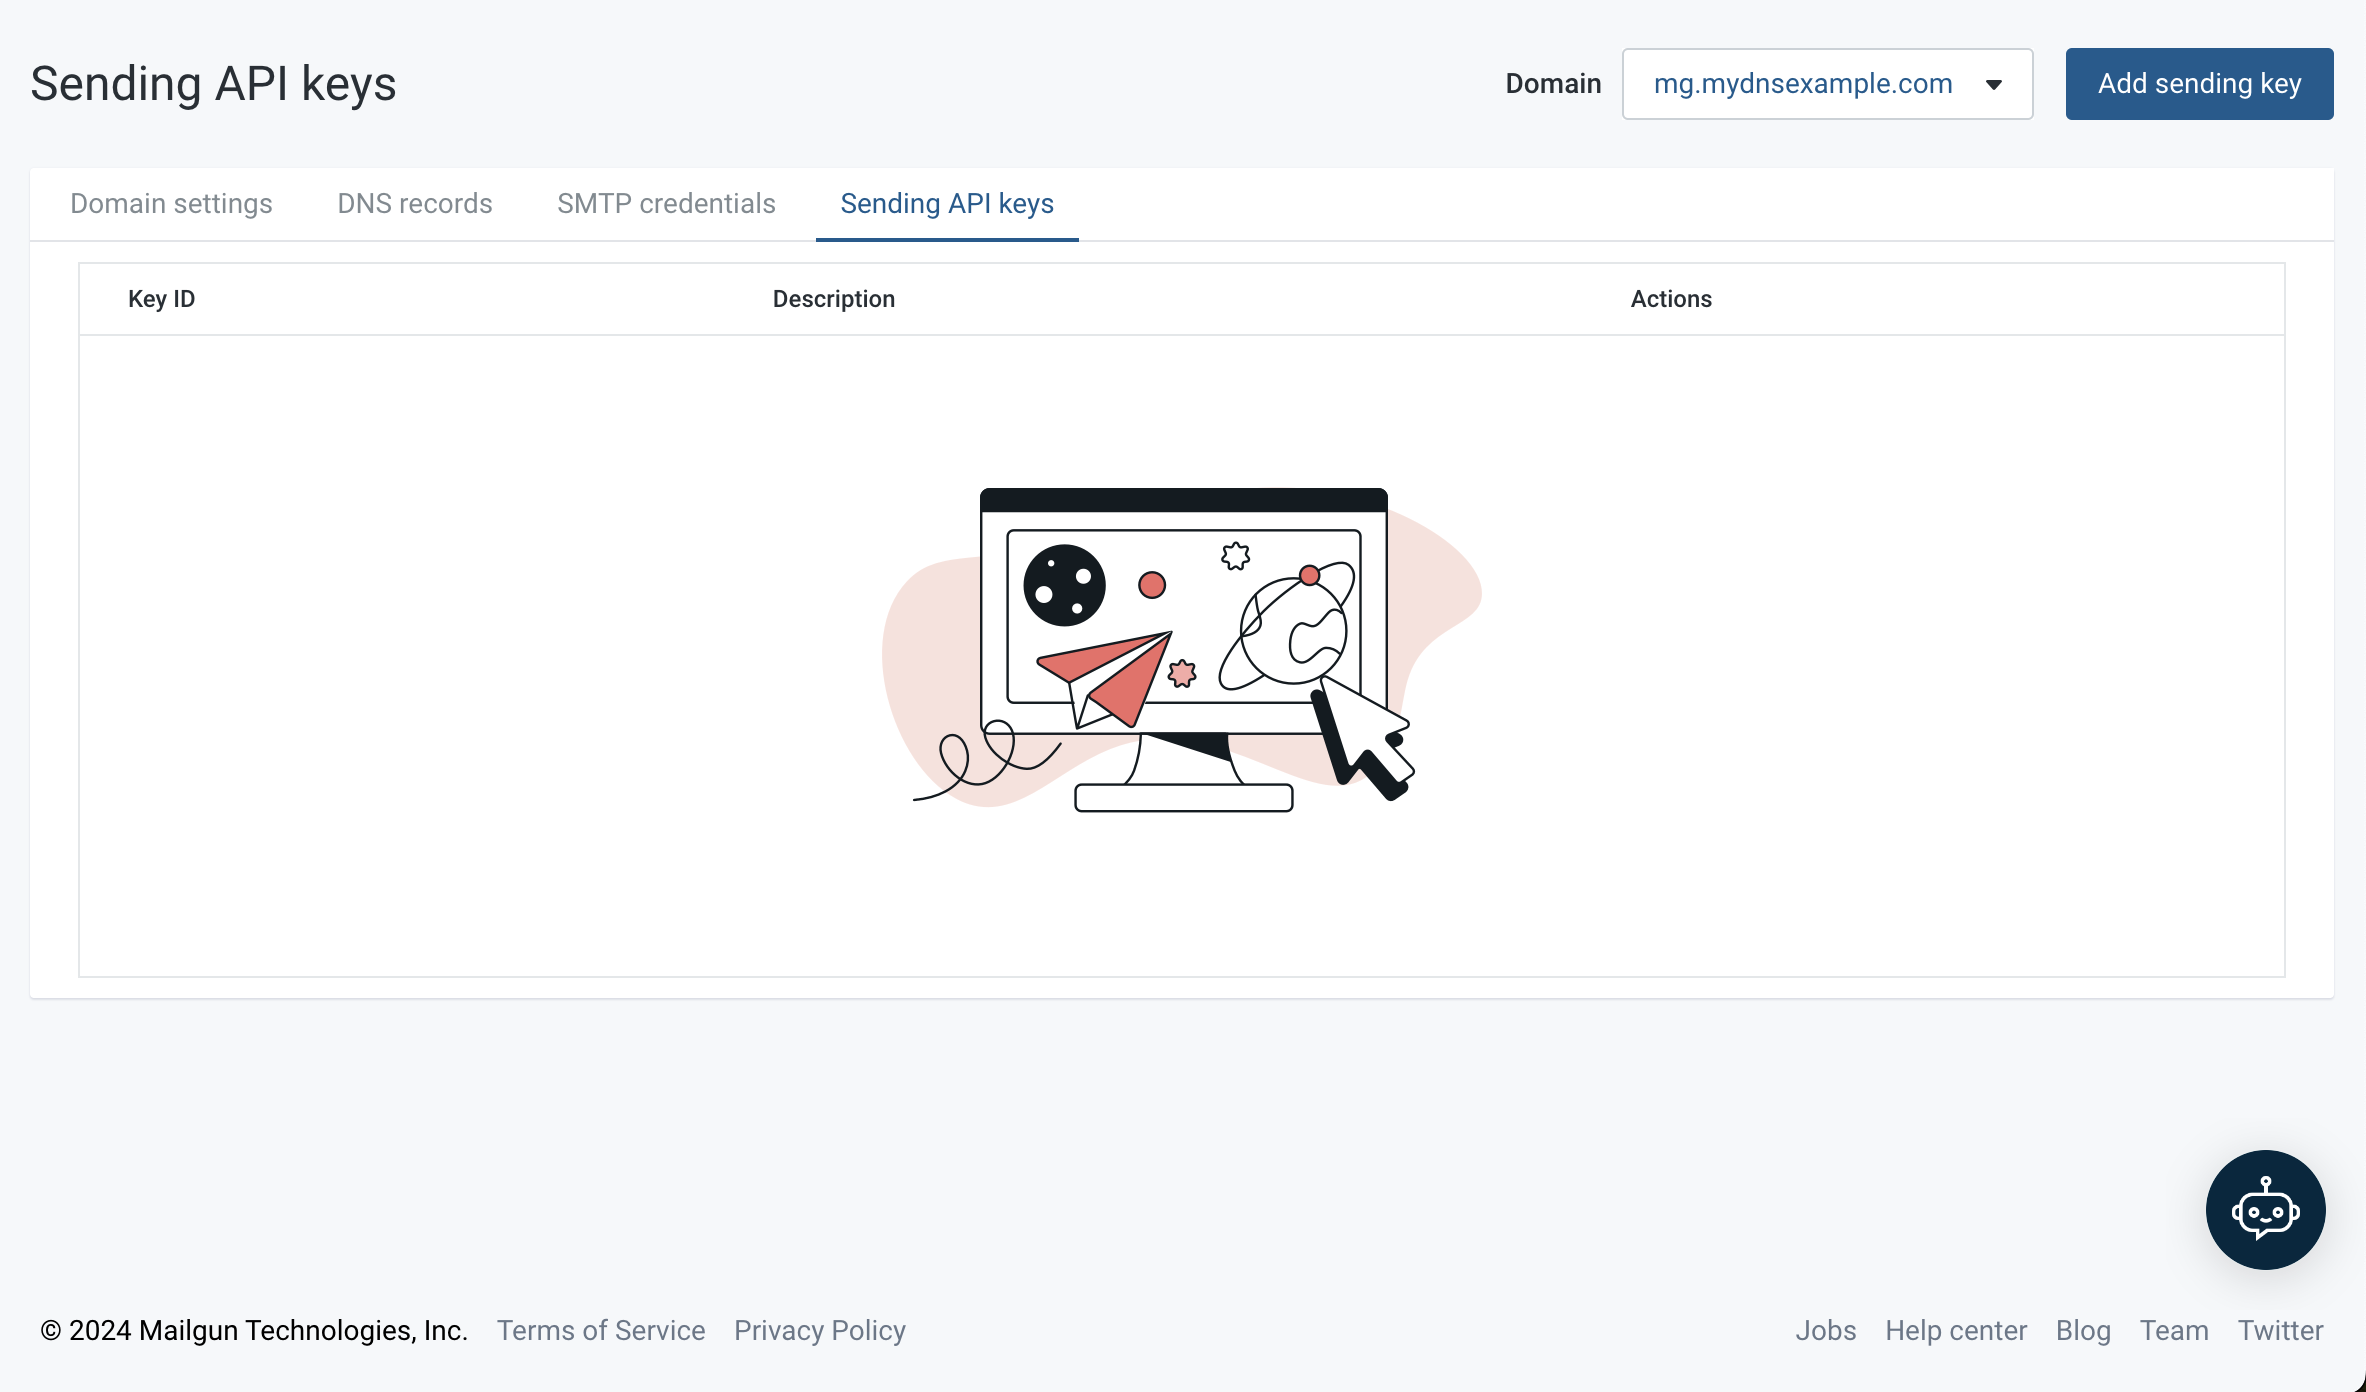Viewport: 2366px width, 1392px height.
Task: Open the DNS records tab
Action: point(414,203)
